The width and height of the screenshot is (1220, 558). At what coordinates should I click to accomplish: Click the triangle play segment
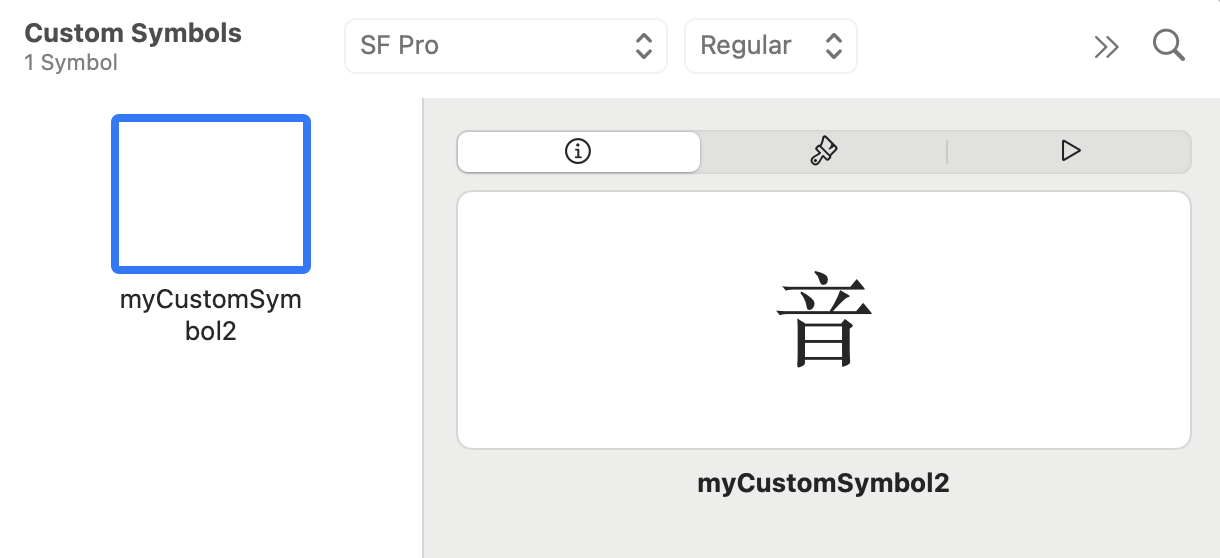[1070, 152]
